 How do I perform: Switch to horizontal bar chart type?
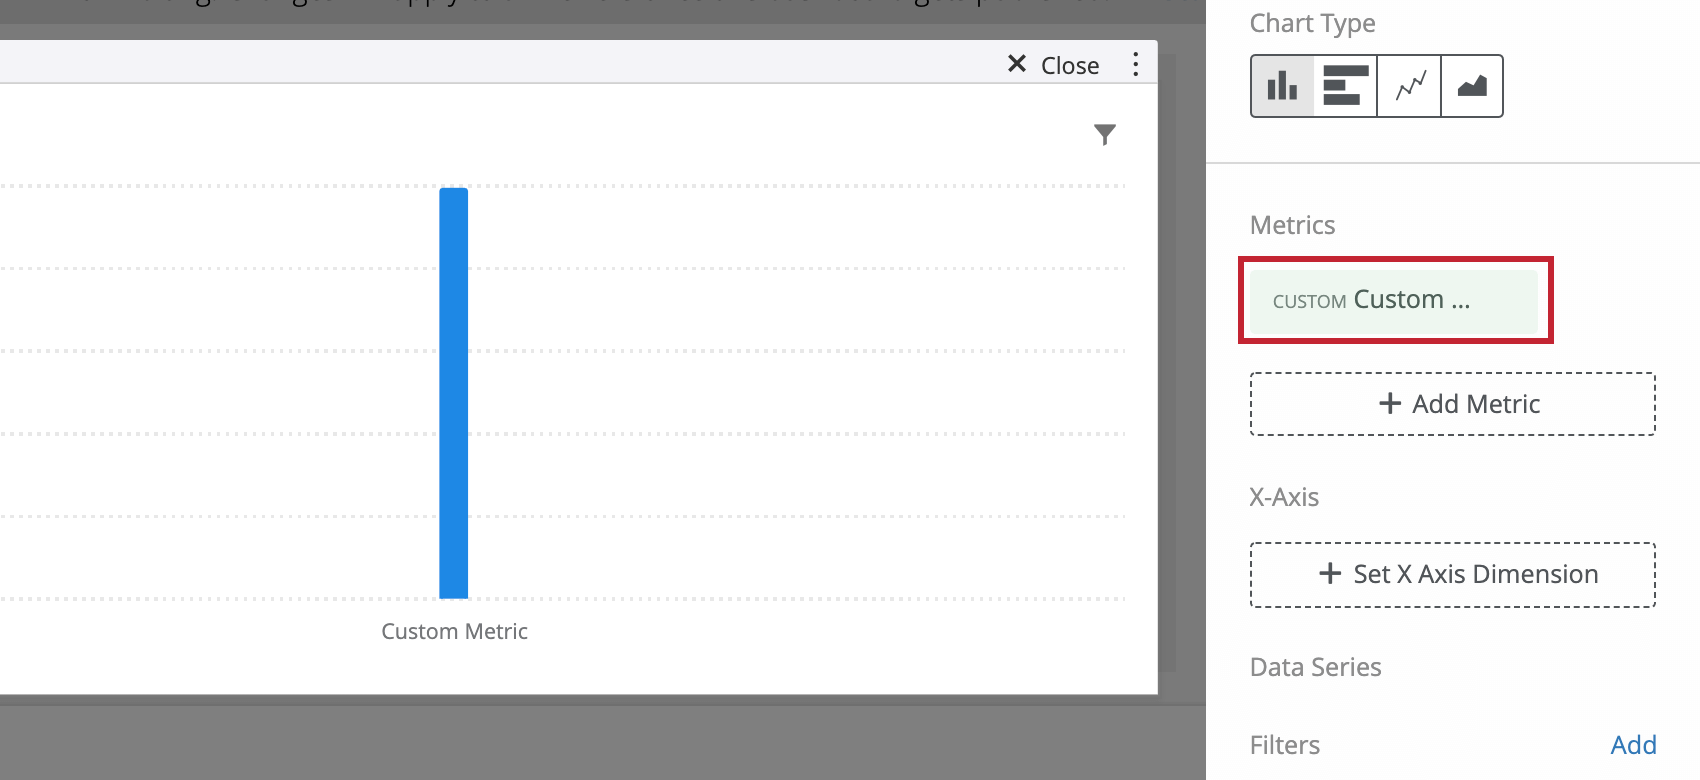tap(1345, 86)
